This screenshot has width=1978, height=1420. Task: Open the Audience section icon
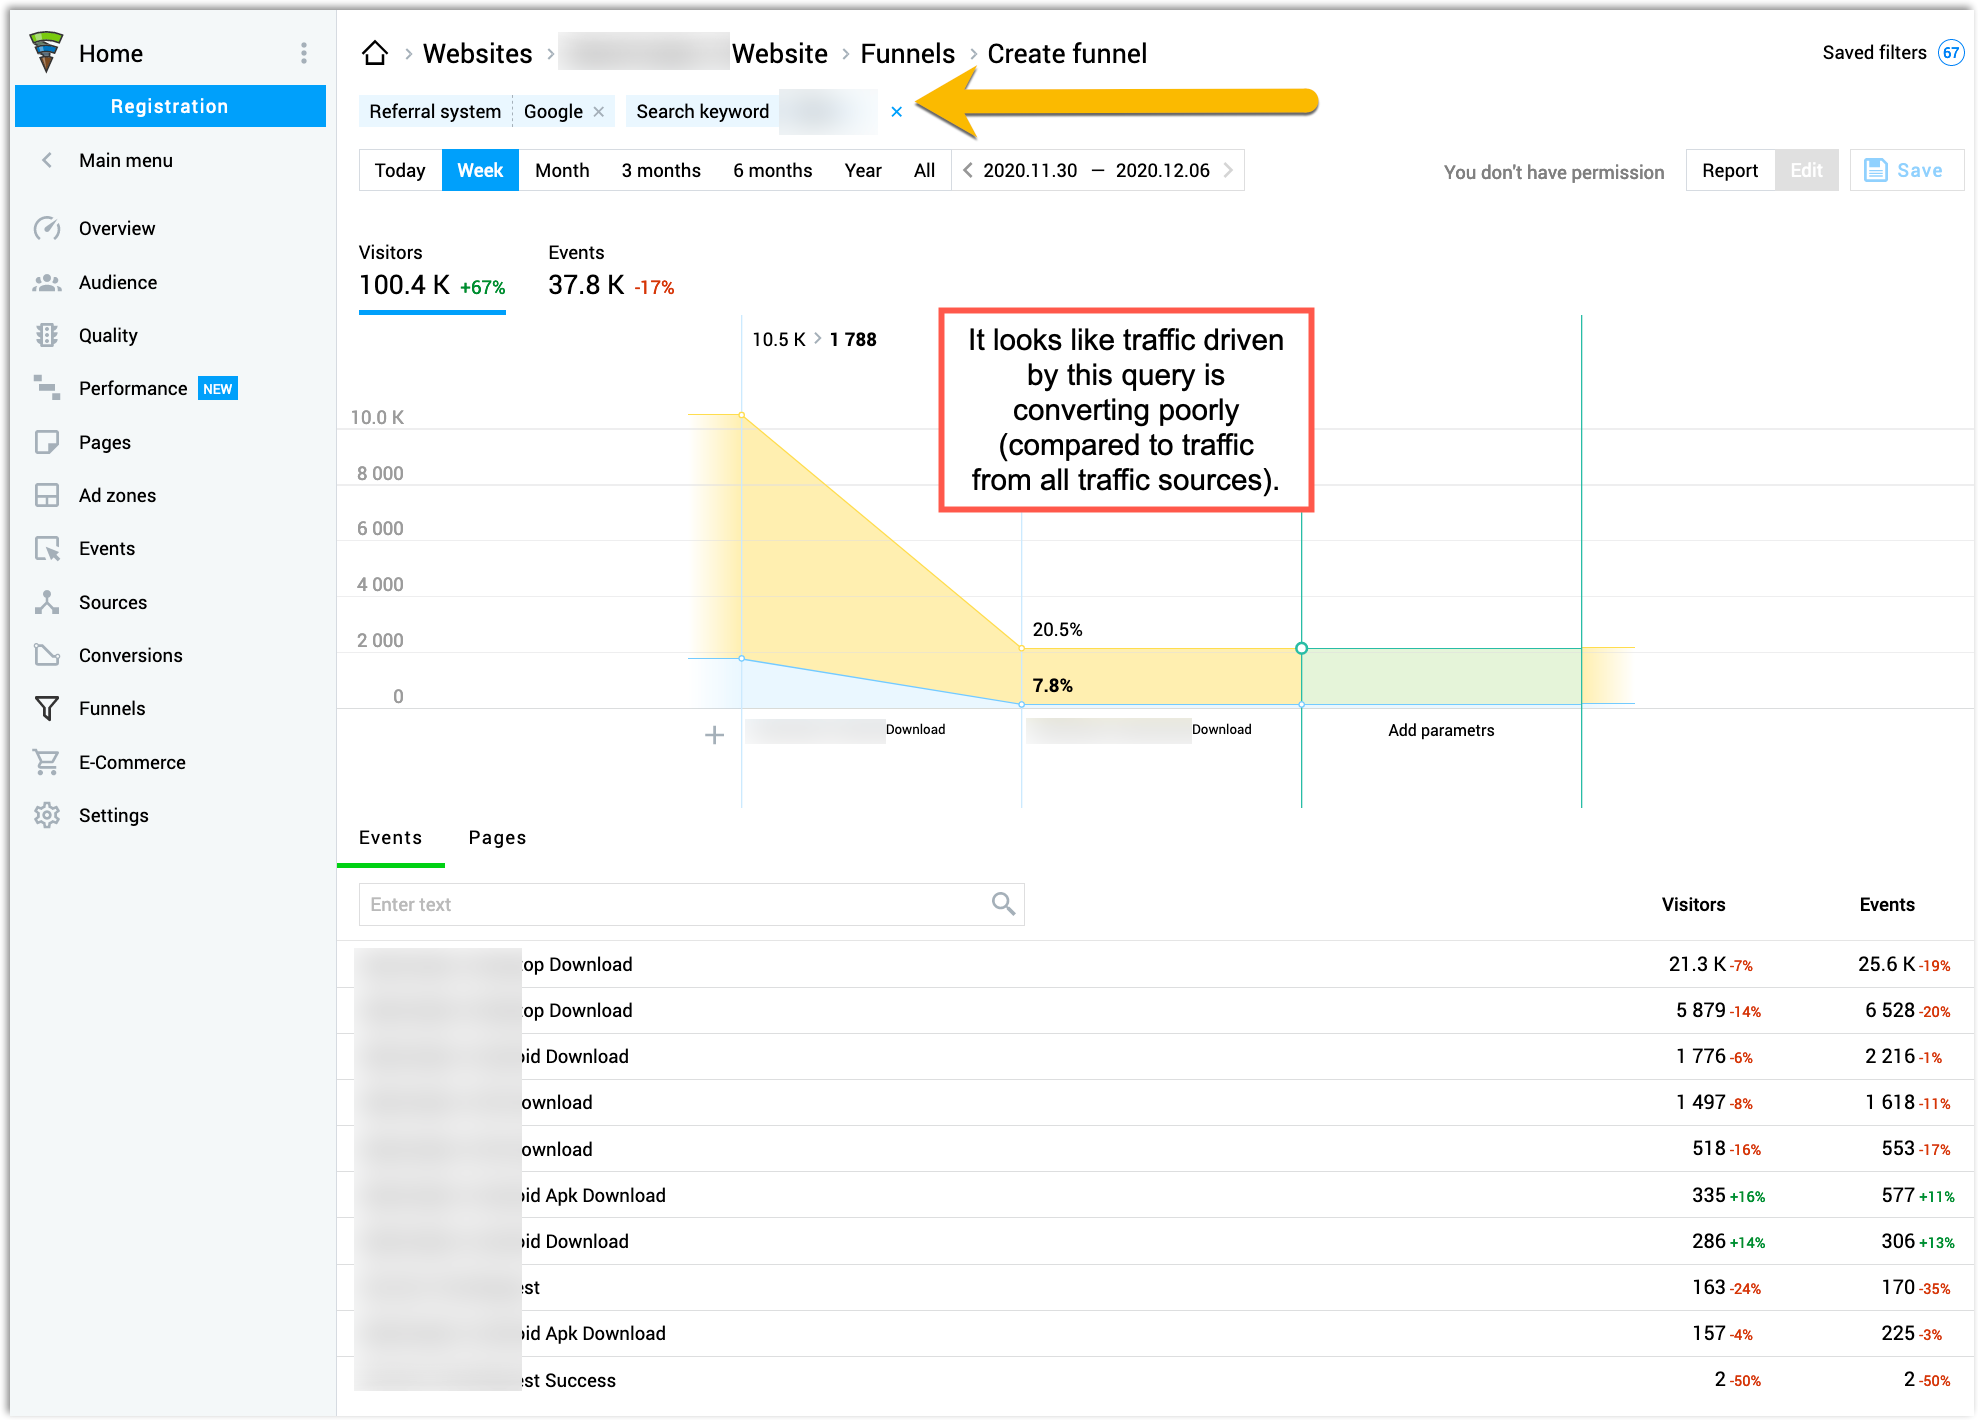(x=46, y=283)
